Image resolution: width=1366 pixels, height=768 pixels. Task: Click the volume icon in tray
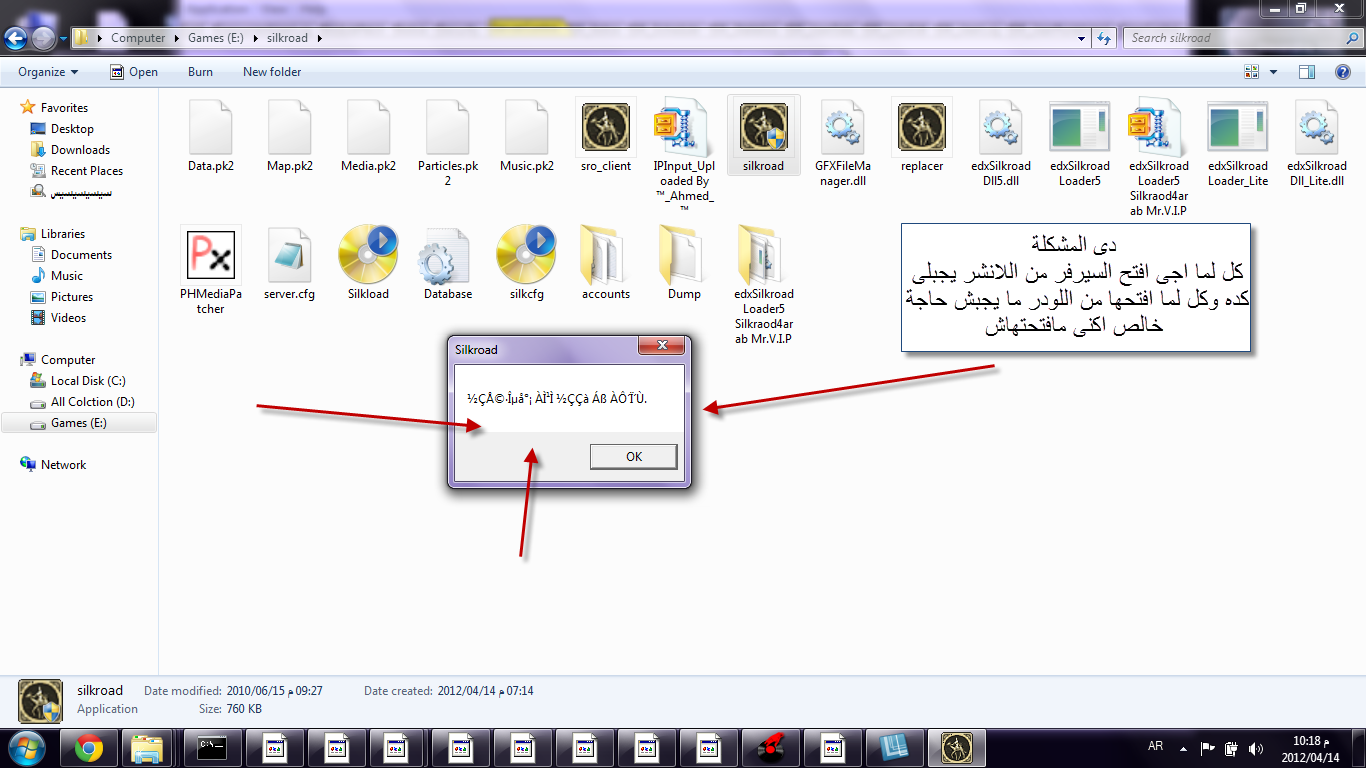point(1254,747)
